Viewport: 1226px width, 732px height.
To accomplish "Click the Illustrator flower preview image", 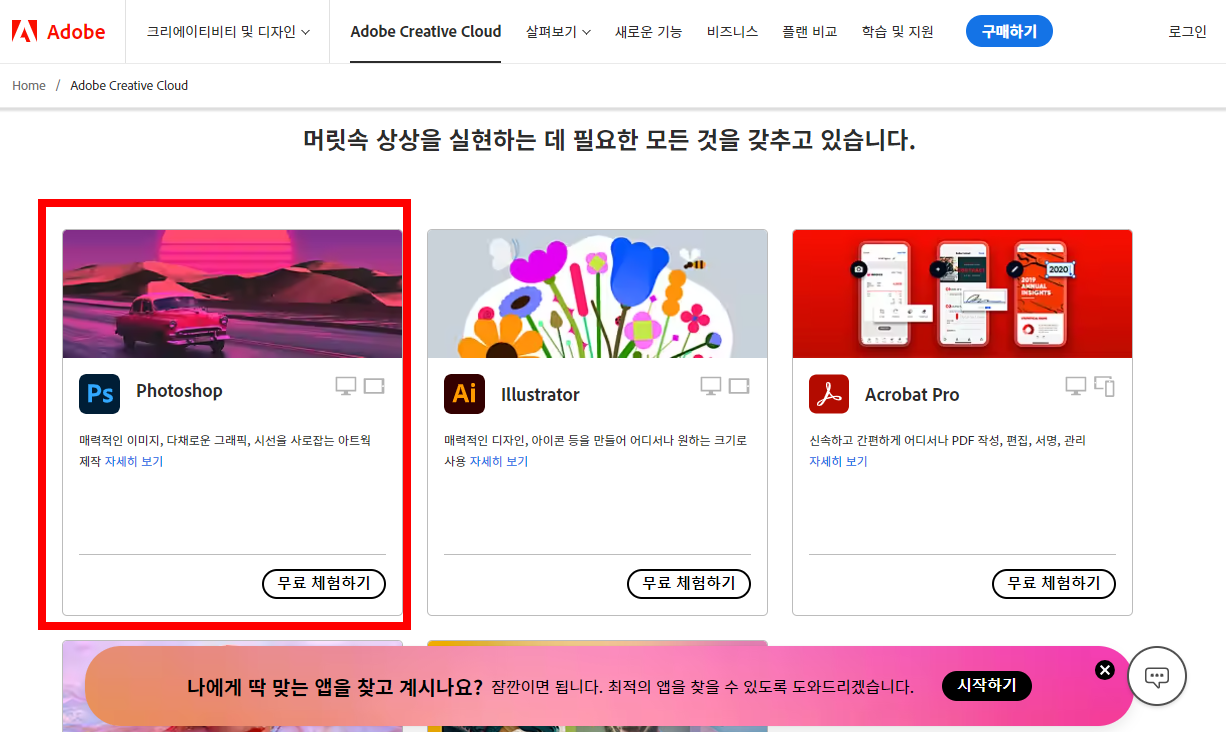I will [x=597, y=293].
